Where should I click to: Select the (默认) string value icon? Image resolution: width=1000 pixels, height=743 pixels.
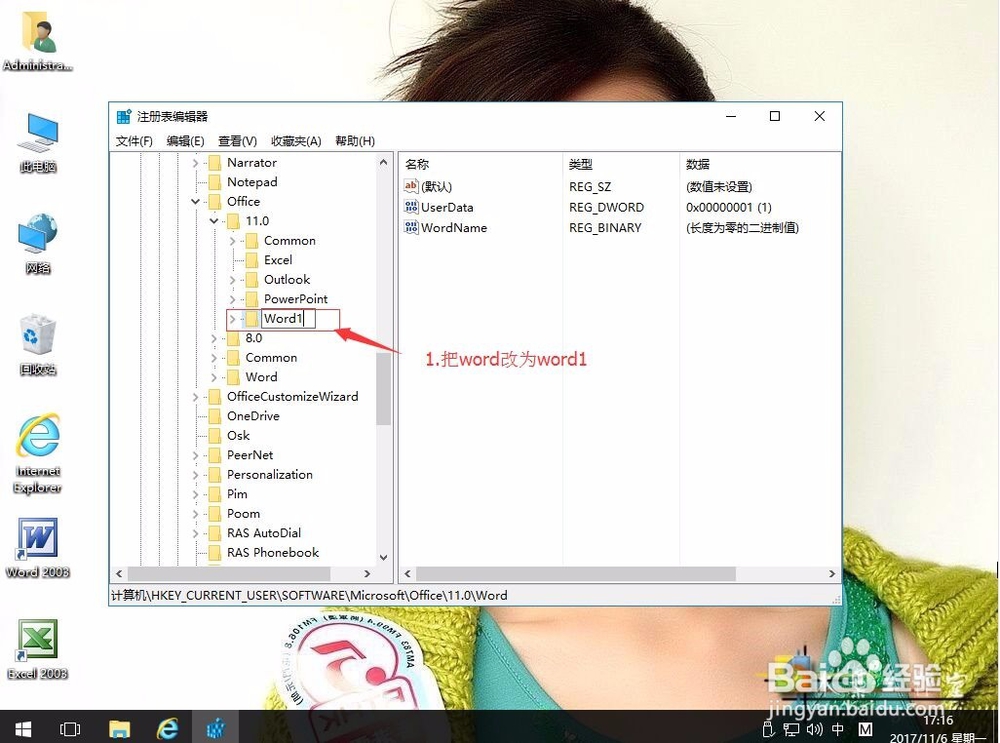tap(411, 186)
